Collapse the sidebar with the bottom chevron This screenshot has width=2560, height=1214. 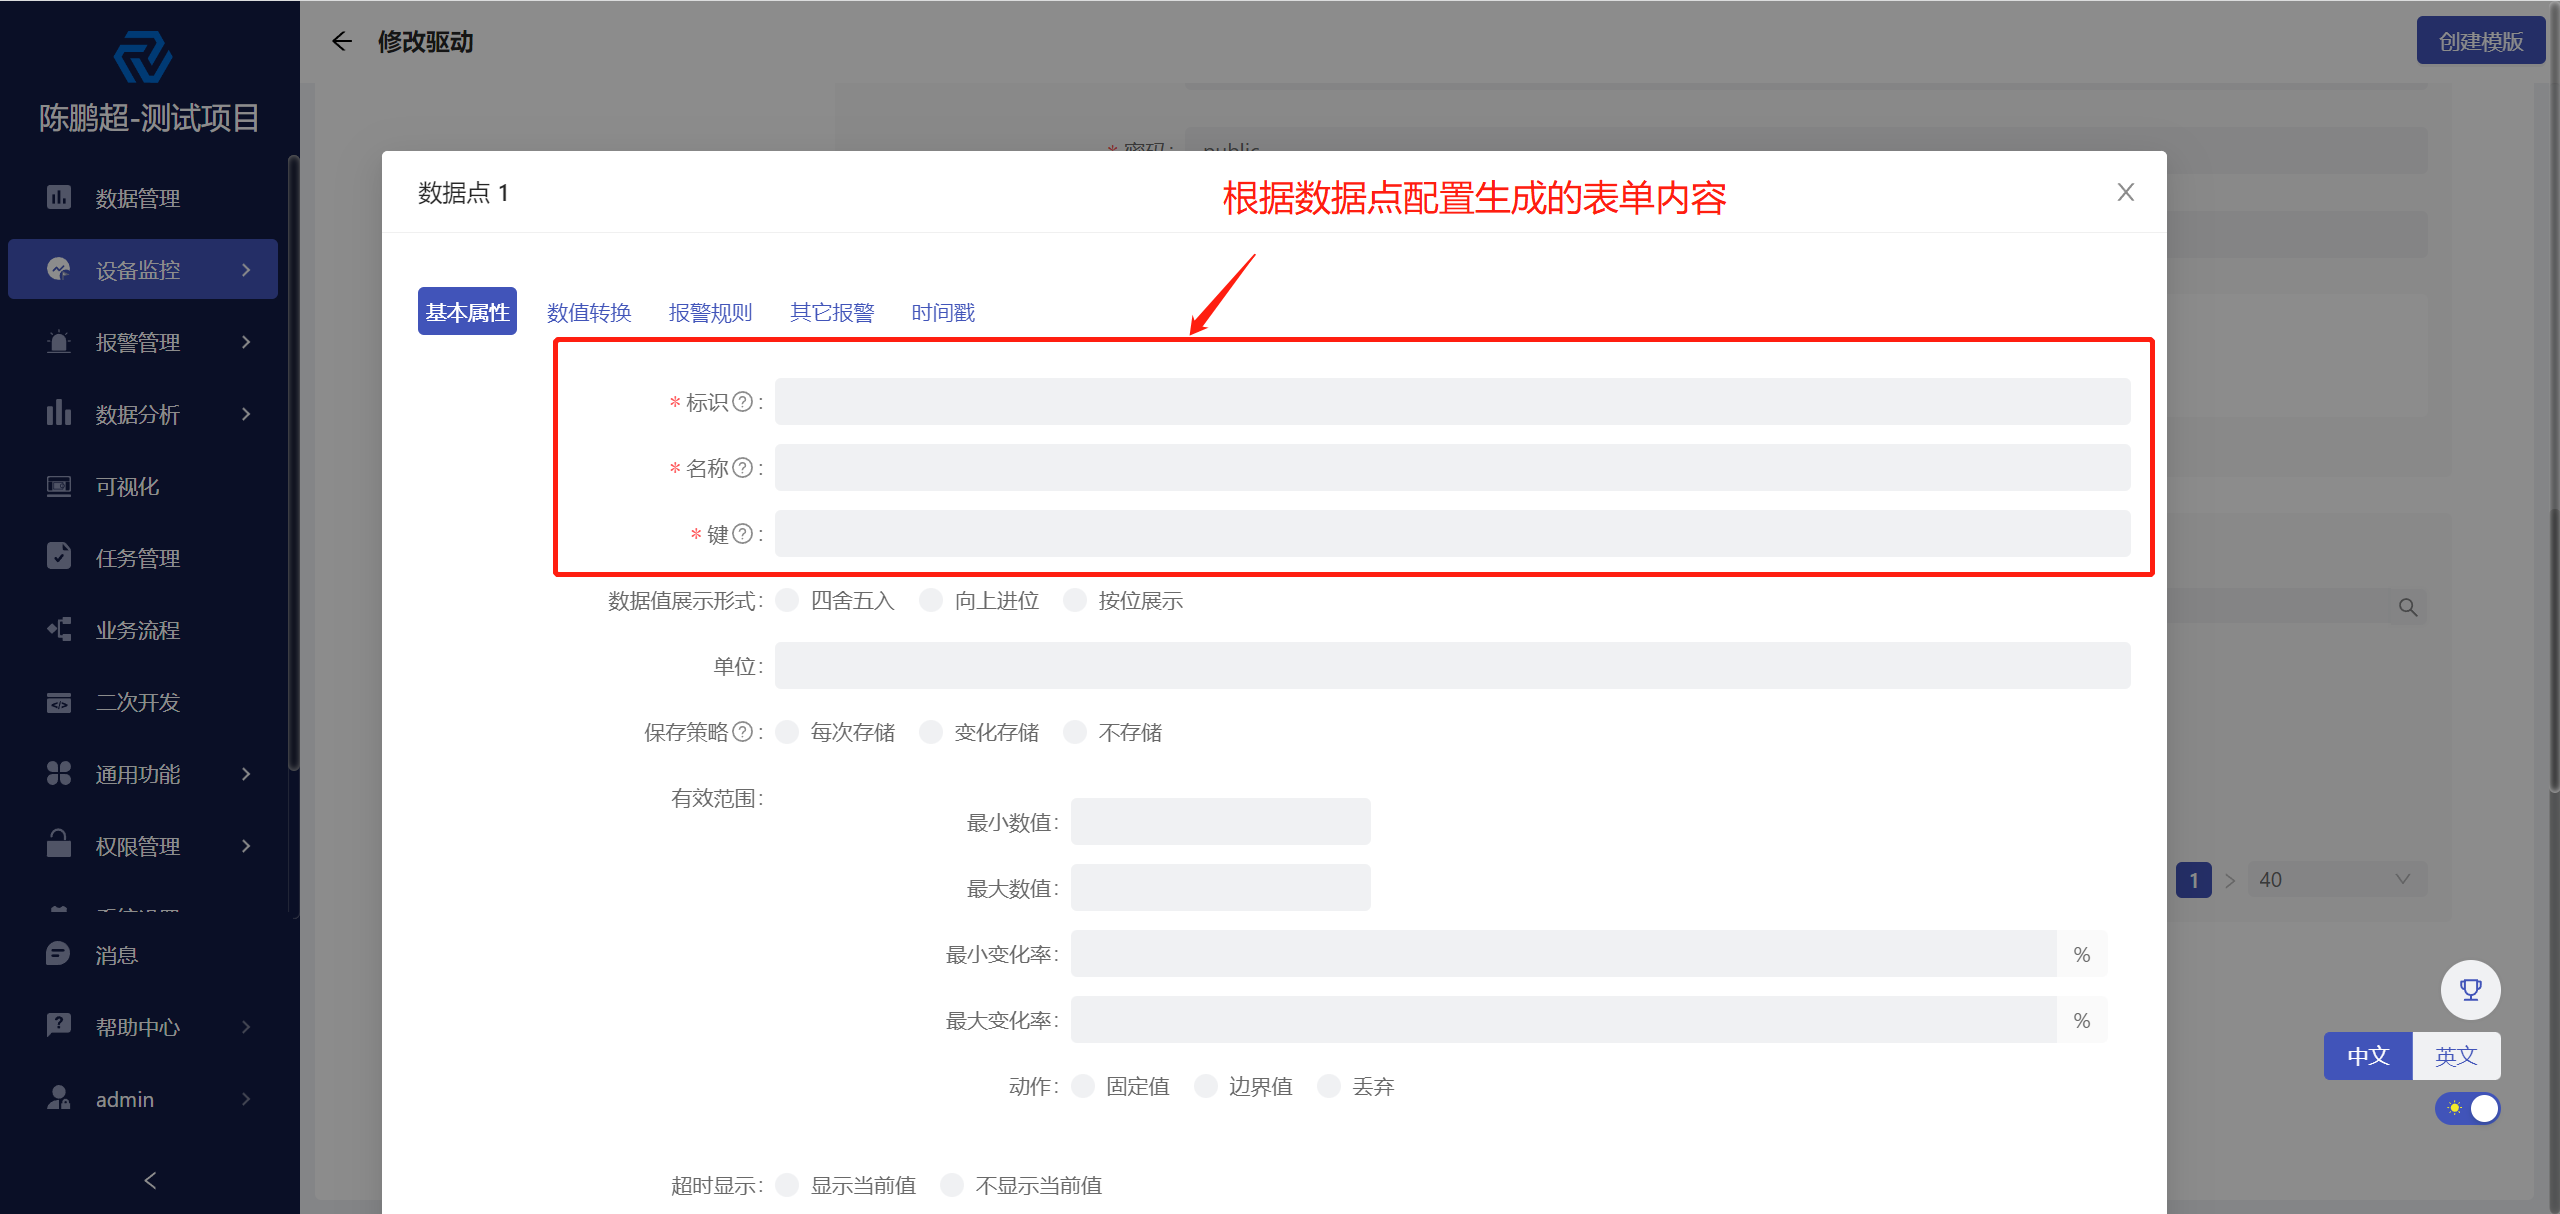click(150, 1180)
